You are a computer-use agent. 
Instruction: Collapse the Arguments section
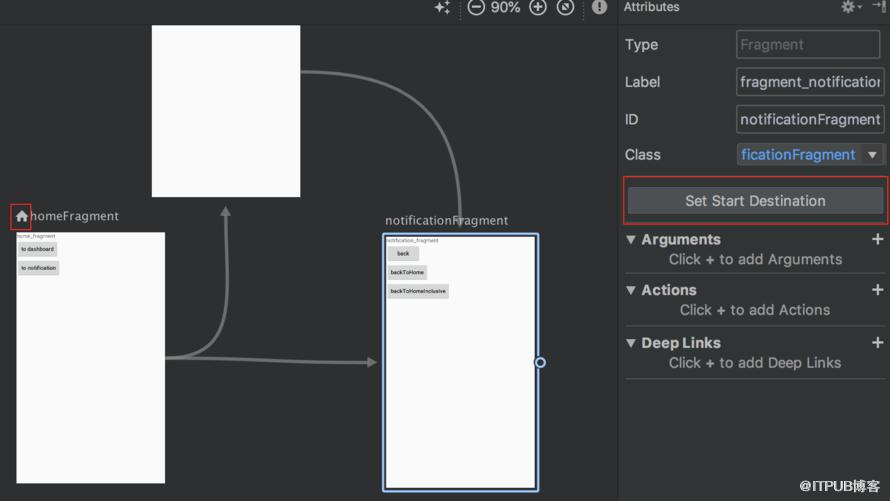631,239
